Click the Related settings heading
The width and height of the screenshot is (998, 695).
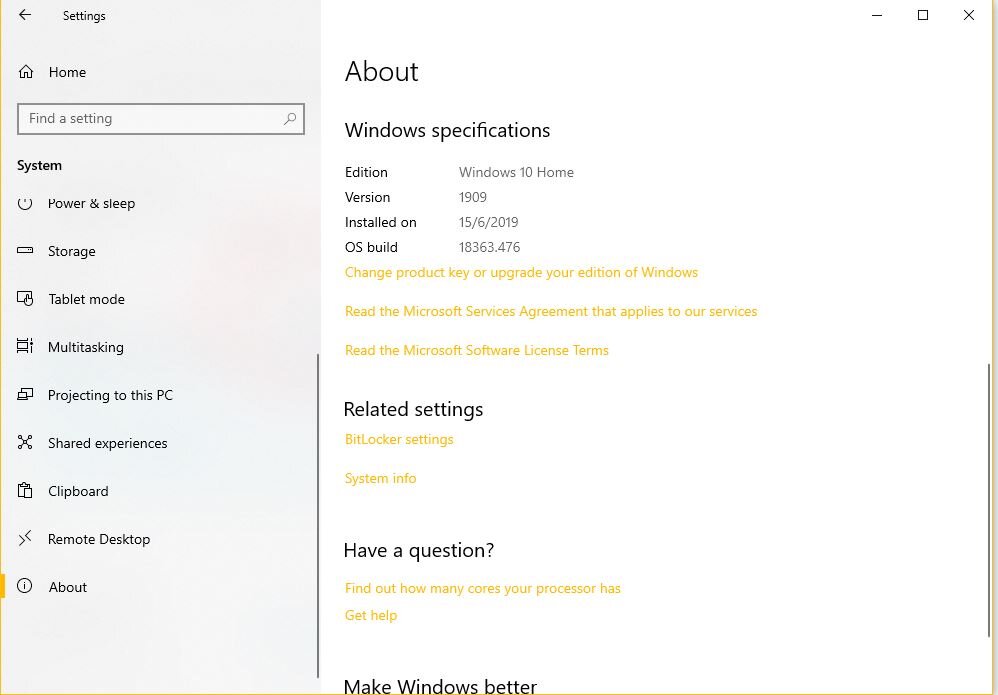[x=414, y=409]
